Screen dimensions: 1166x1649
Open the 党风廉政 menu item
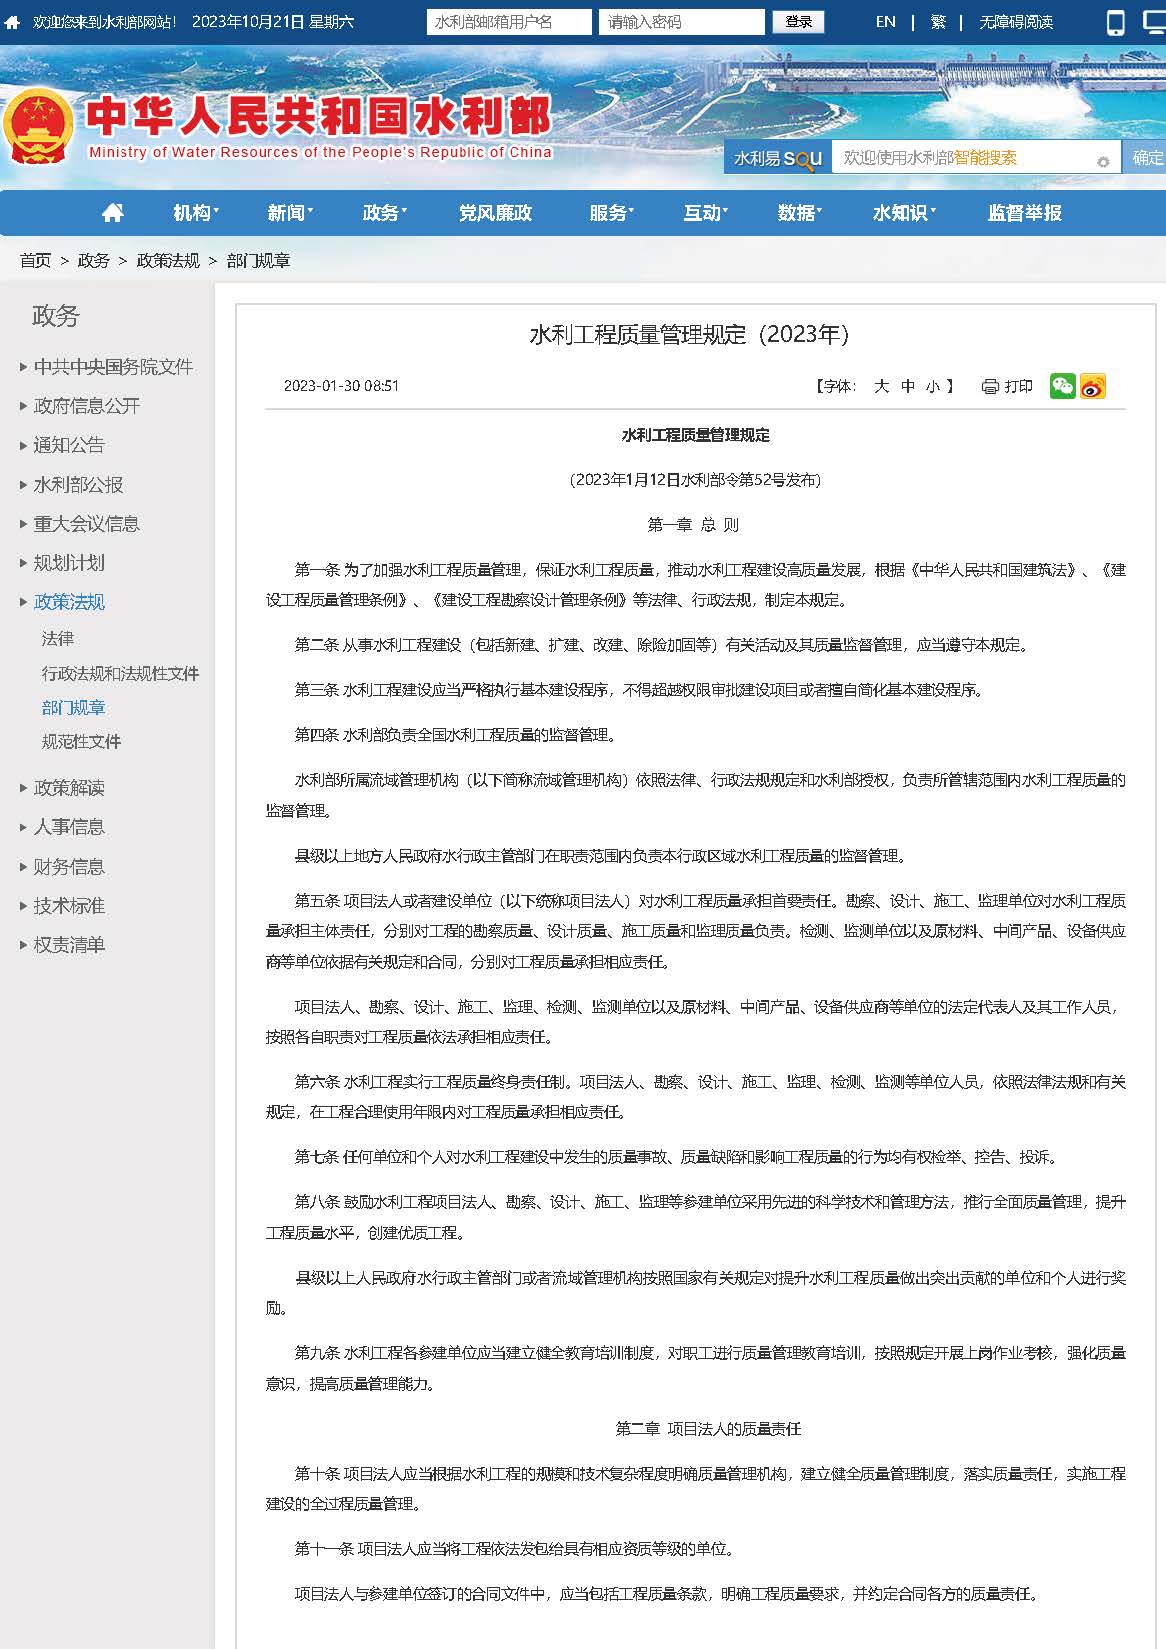coord(495,213)
